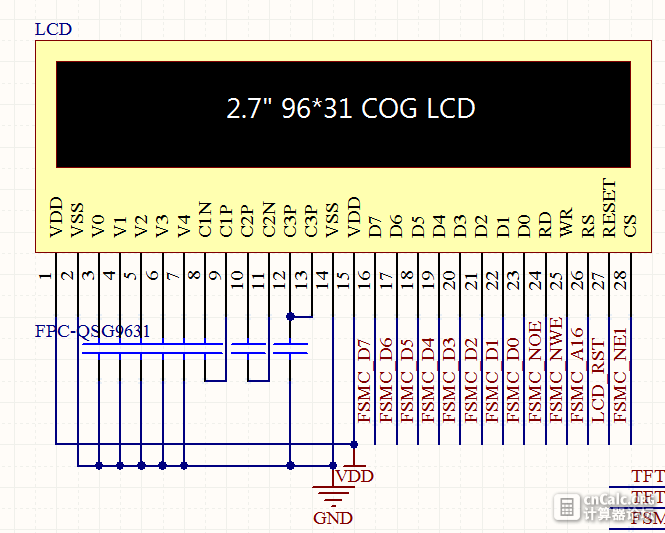Click the FSMC_D2 net label

click(x=471, y=381)
